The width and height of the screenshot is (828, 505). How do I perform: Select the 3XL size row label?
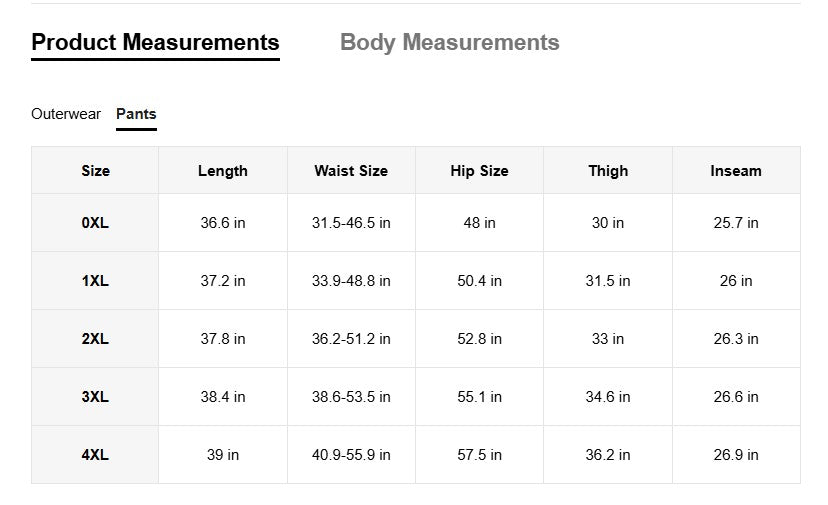click(x=95, y=397)
